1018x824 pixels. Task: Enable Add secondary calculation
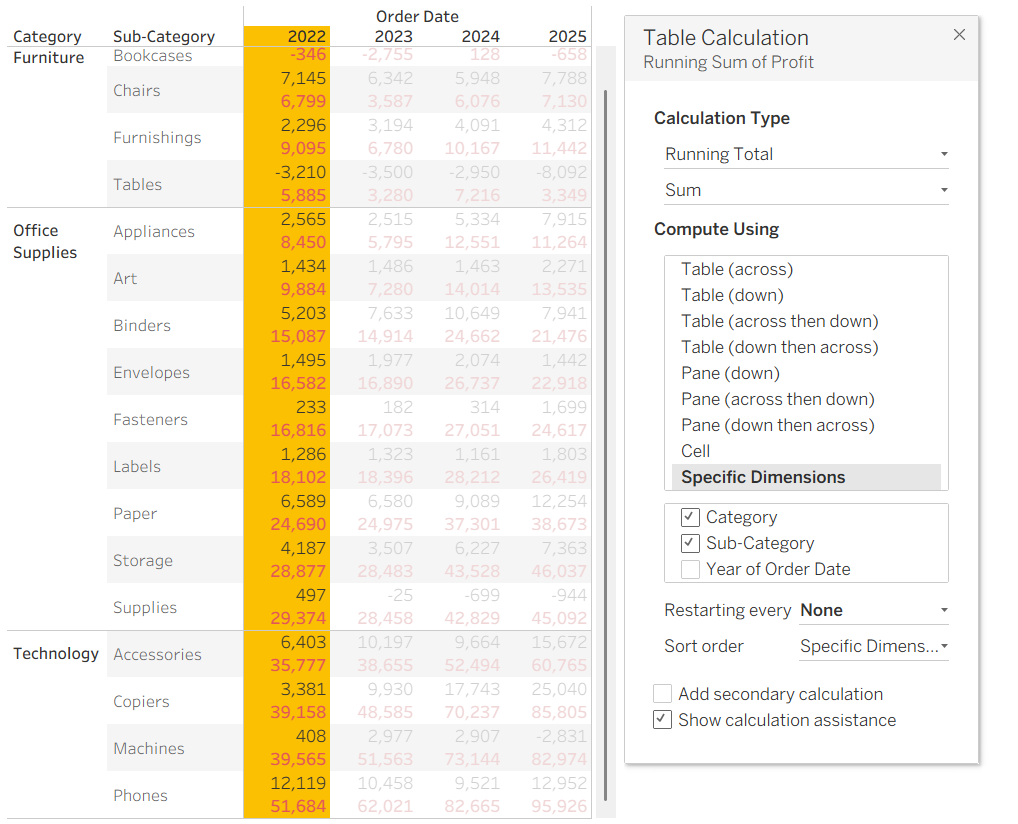(x=662, y=694)
